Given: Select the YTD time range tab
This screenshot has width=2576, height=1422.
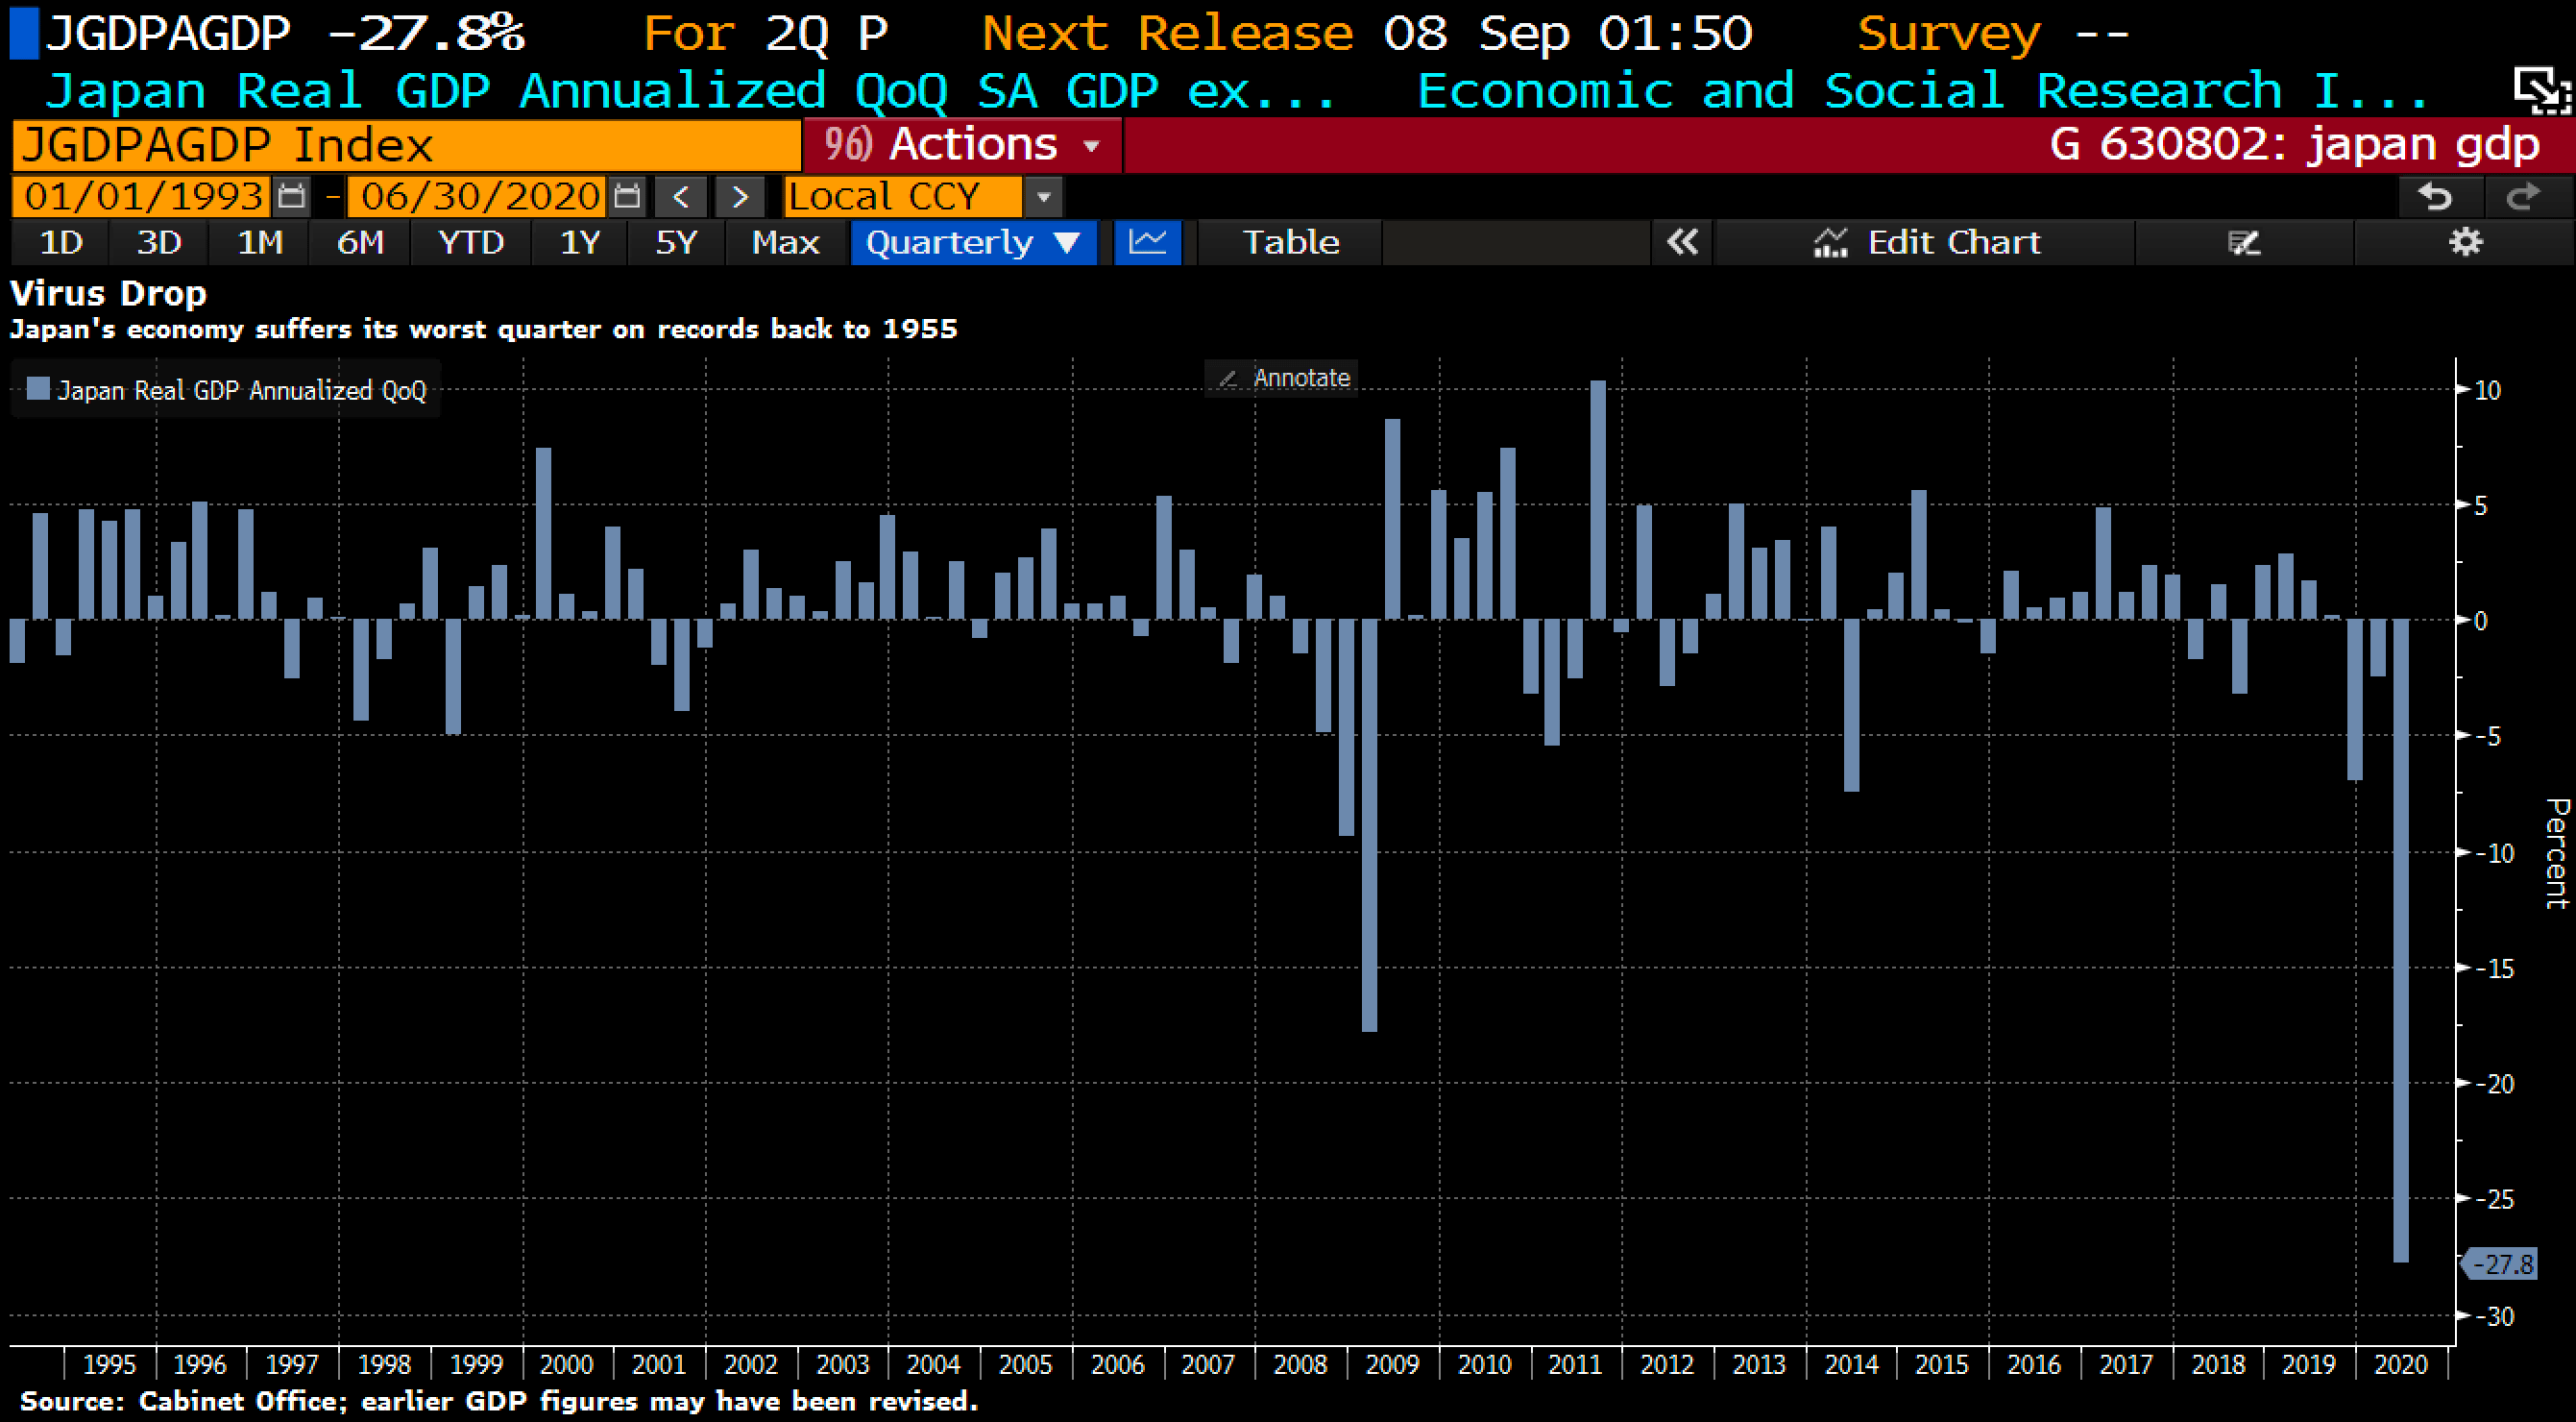Looking at the screenshot, I should (x=471, y=243).
